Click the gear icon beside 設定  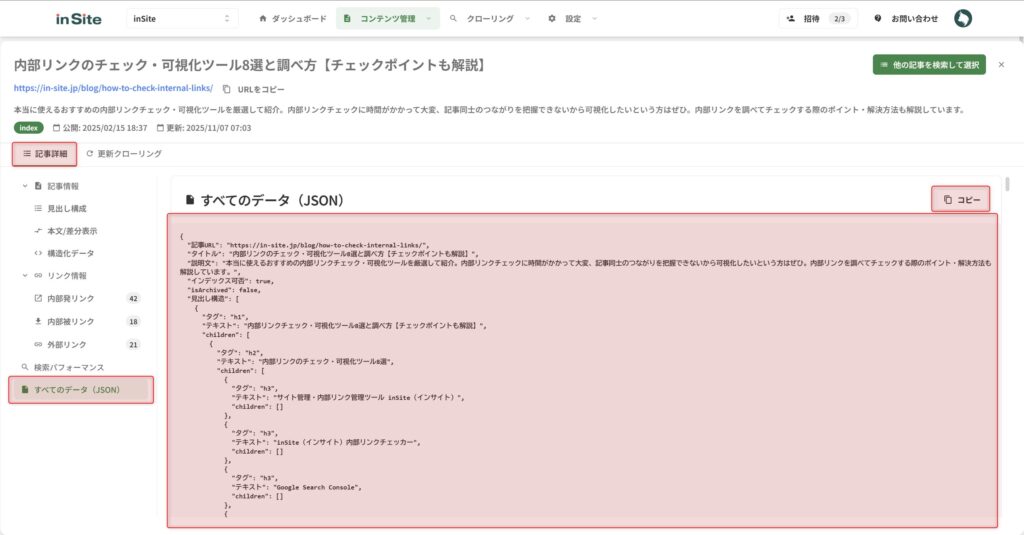click(552, 19)
